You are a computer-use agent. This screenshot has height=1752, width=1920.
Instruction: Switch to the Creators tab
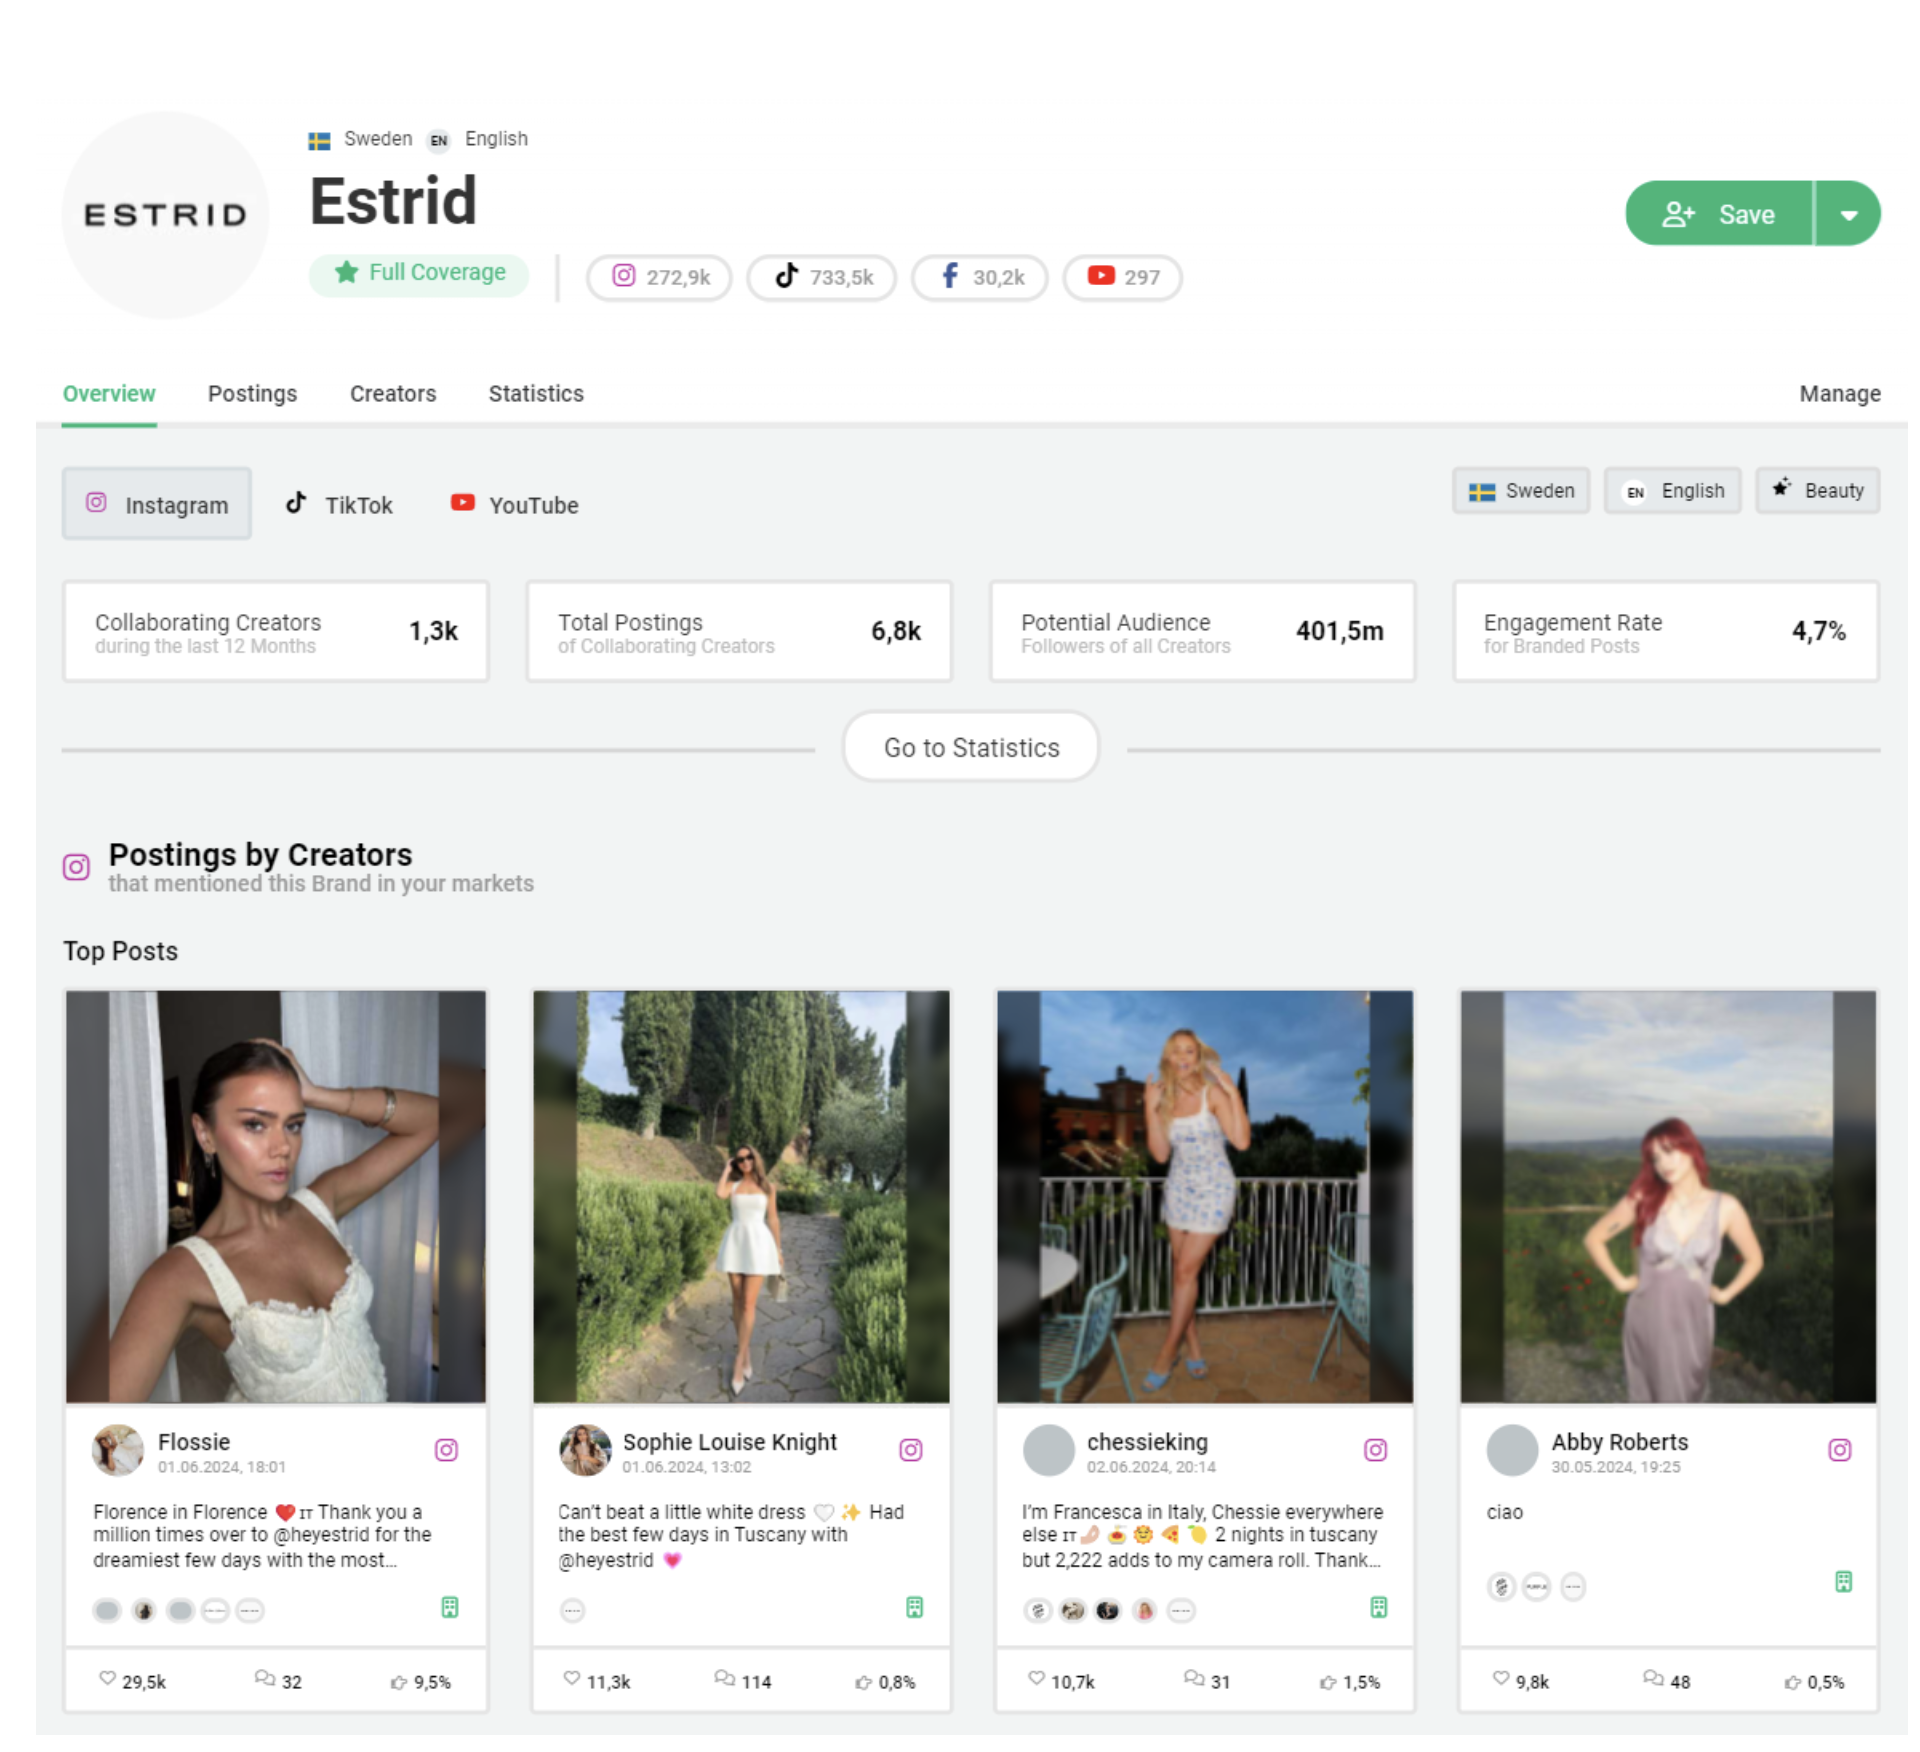click(x=392, y=394)
